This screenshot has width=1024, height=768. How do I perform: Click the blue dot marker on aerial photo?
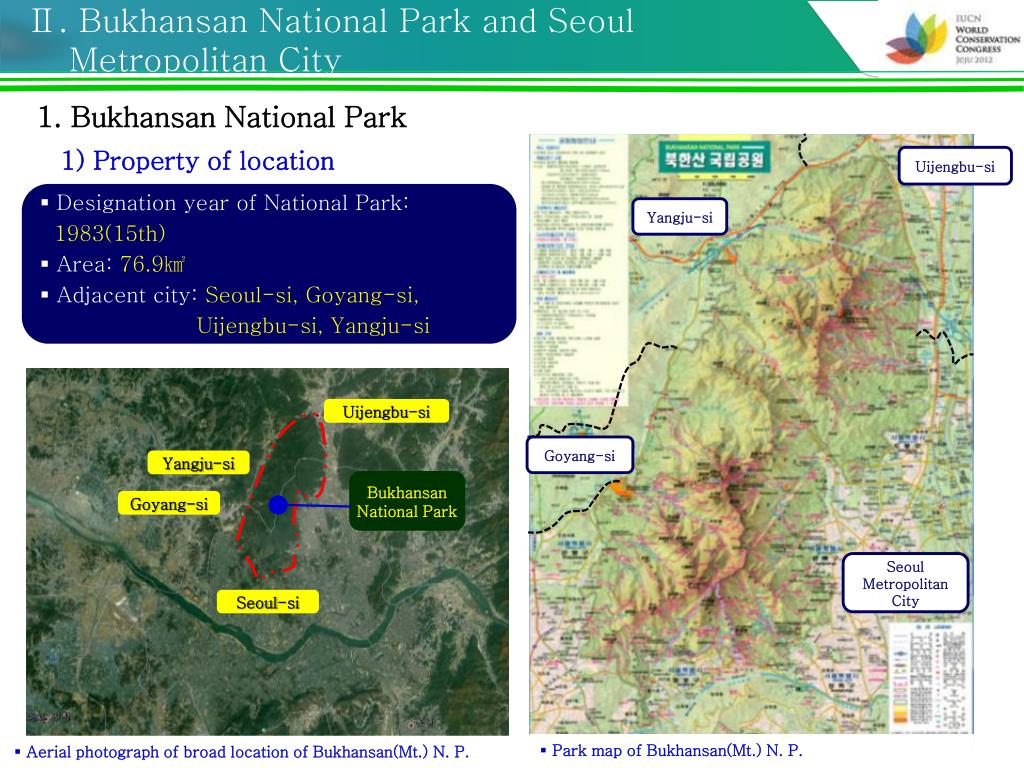pyautogui.click(x=278, y=505)
